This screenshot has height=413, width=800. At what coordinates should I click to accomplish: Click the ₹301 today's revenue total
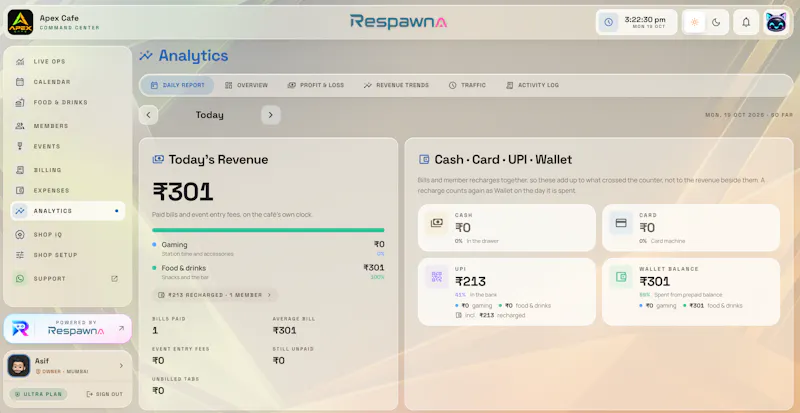pos(183,192)
